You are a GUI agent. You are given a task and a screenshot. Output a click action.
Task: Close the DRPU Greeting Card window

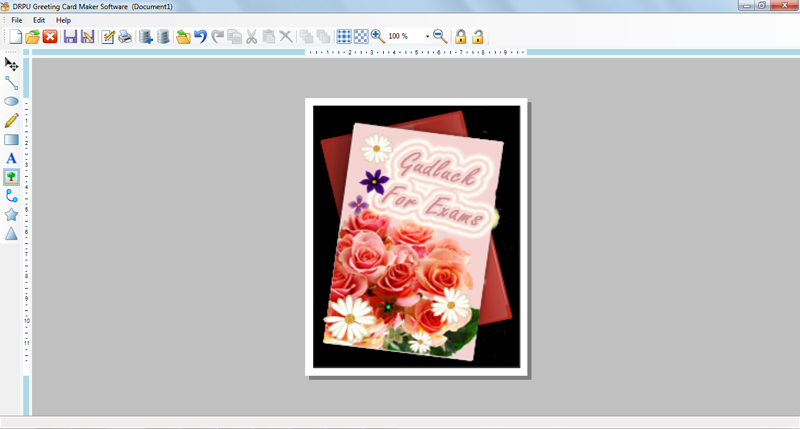(x=784, y=5)
